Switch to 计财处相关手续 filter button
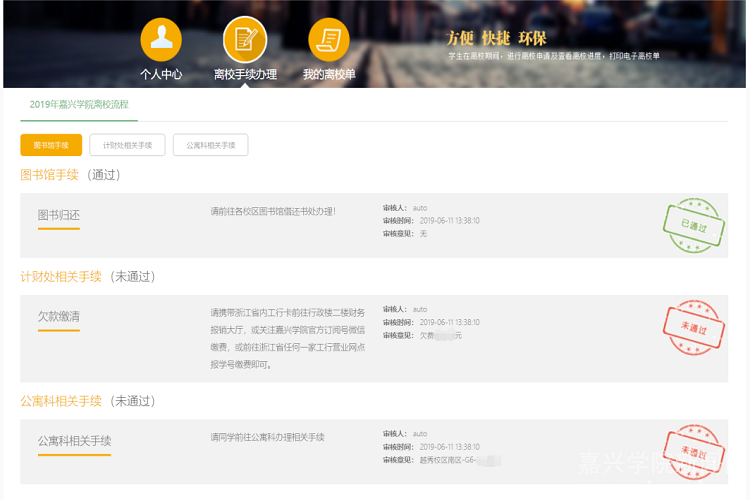Screen dimensions: 750x500 (x=127, y=145)
